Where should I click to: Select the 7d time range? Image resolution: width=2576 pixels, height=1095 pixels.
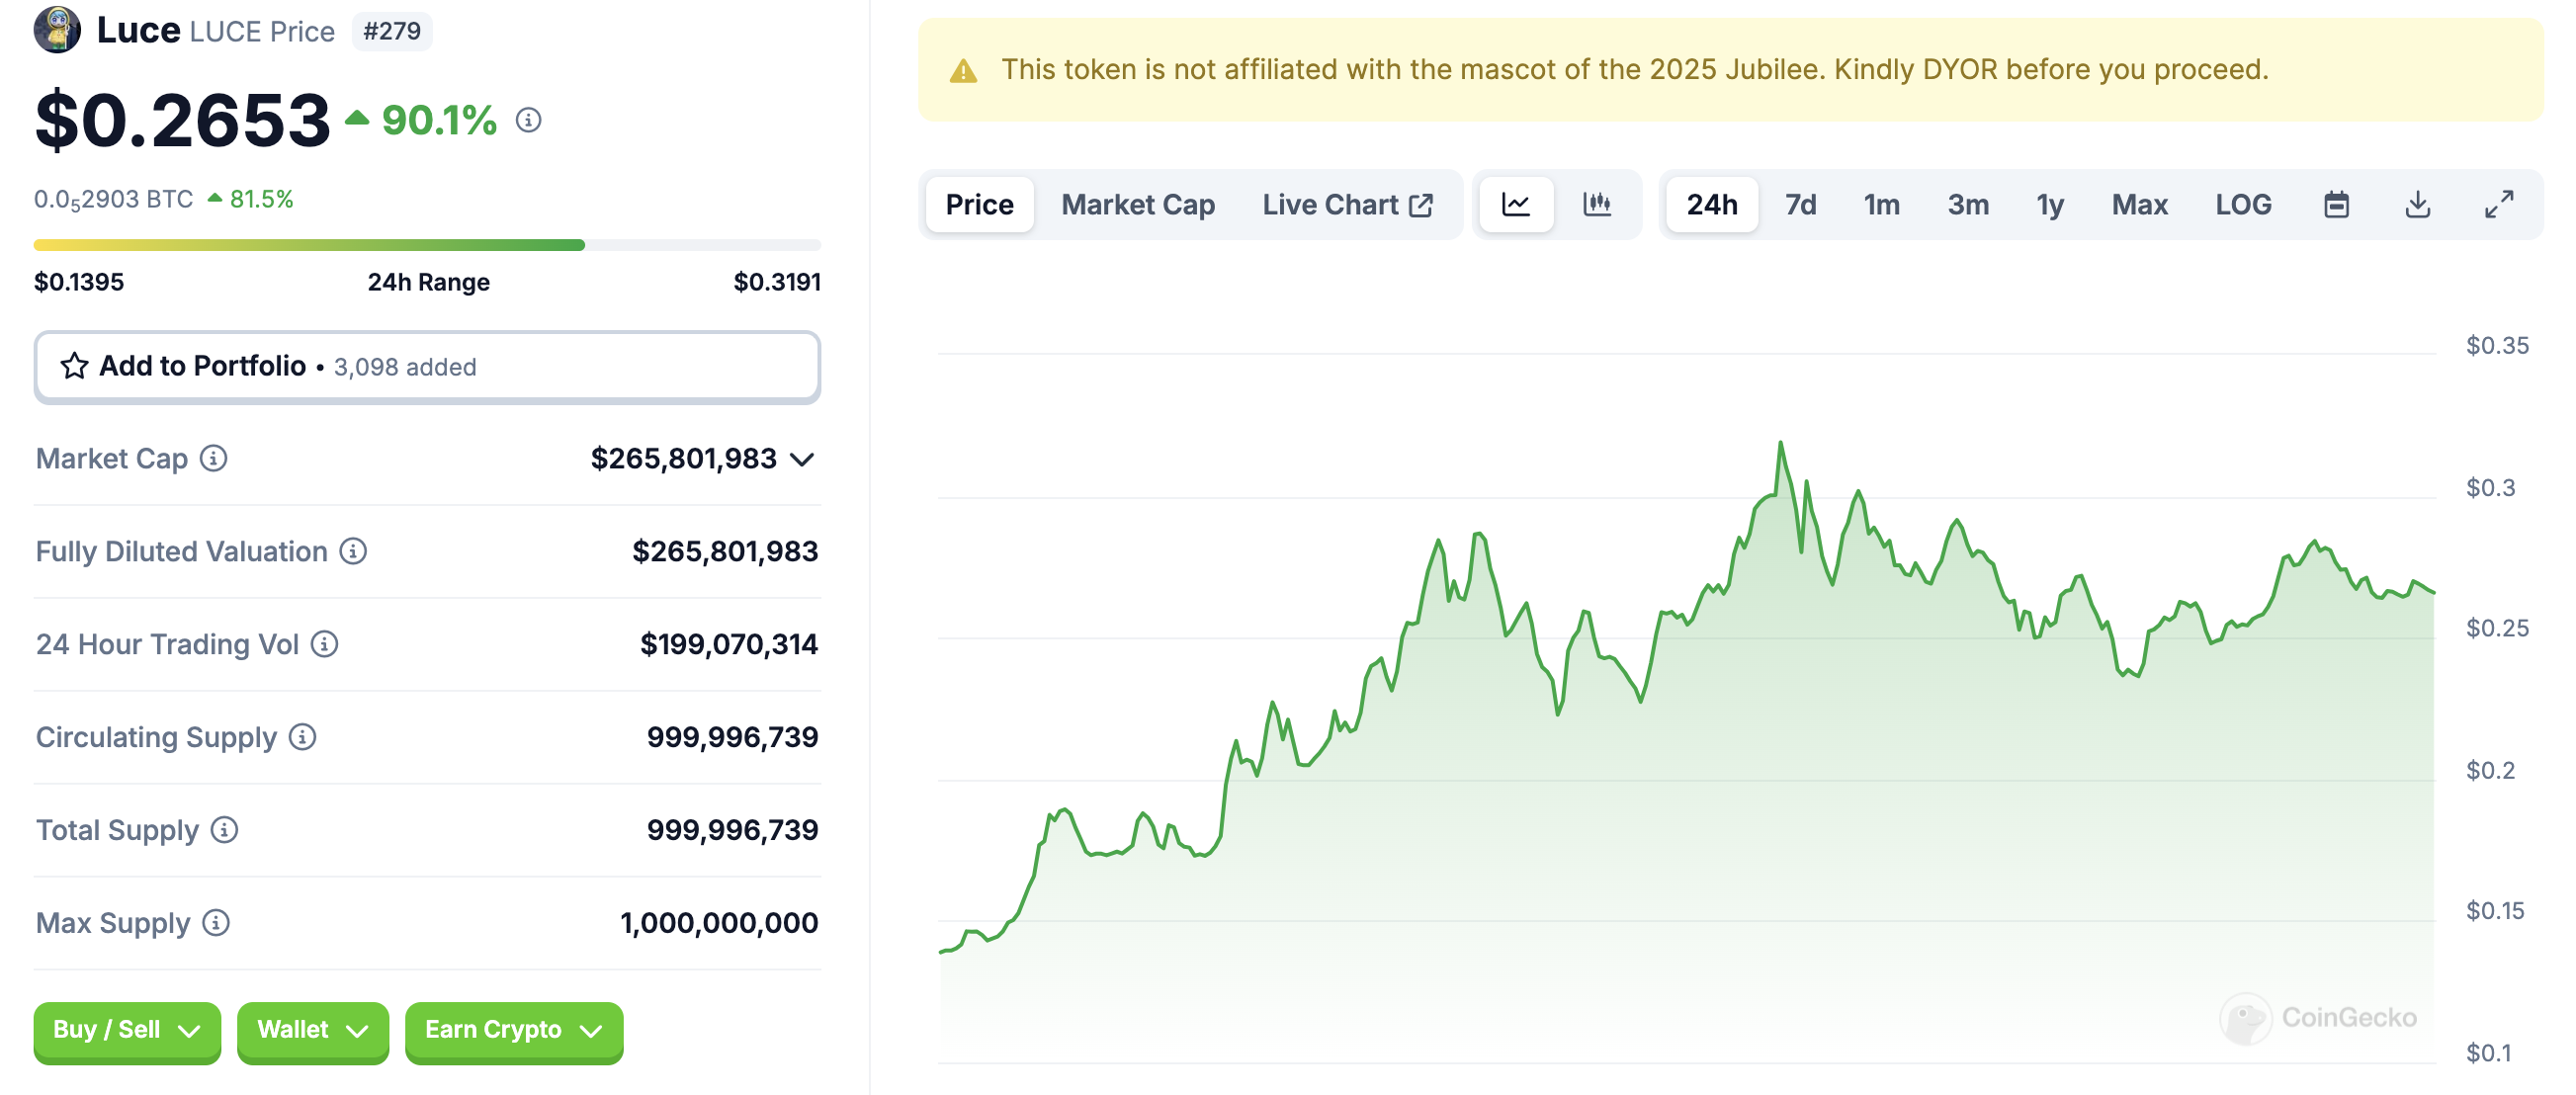coord(1800,205)
